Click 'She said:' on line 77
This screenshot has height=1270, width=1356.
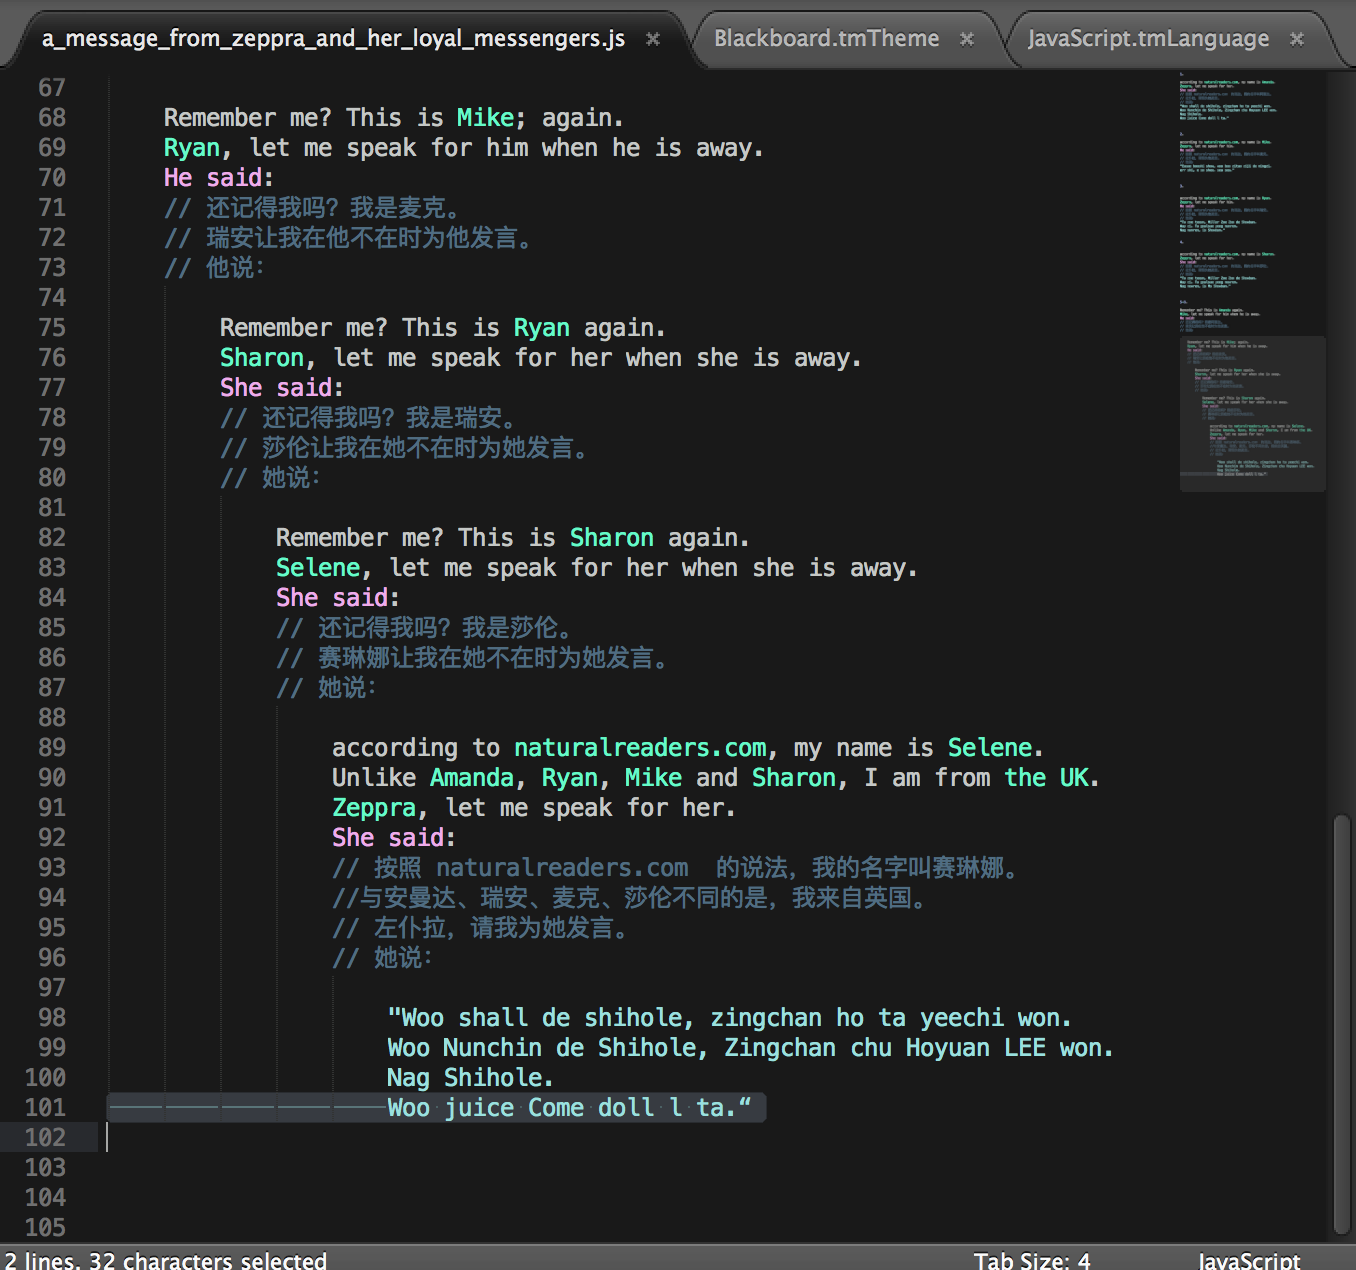(x=281, y=388)
